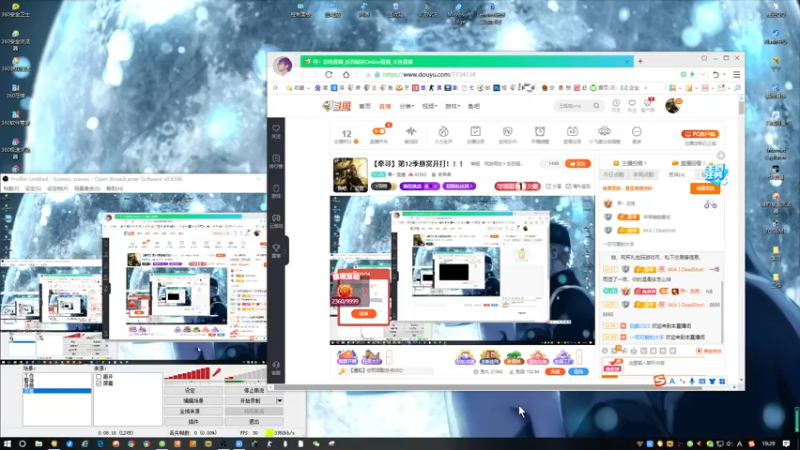The width and height of the screenshot is (800, 450).
Task: Toggle the OBS microphone mute icon
Action: click(217, 373)
